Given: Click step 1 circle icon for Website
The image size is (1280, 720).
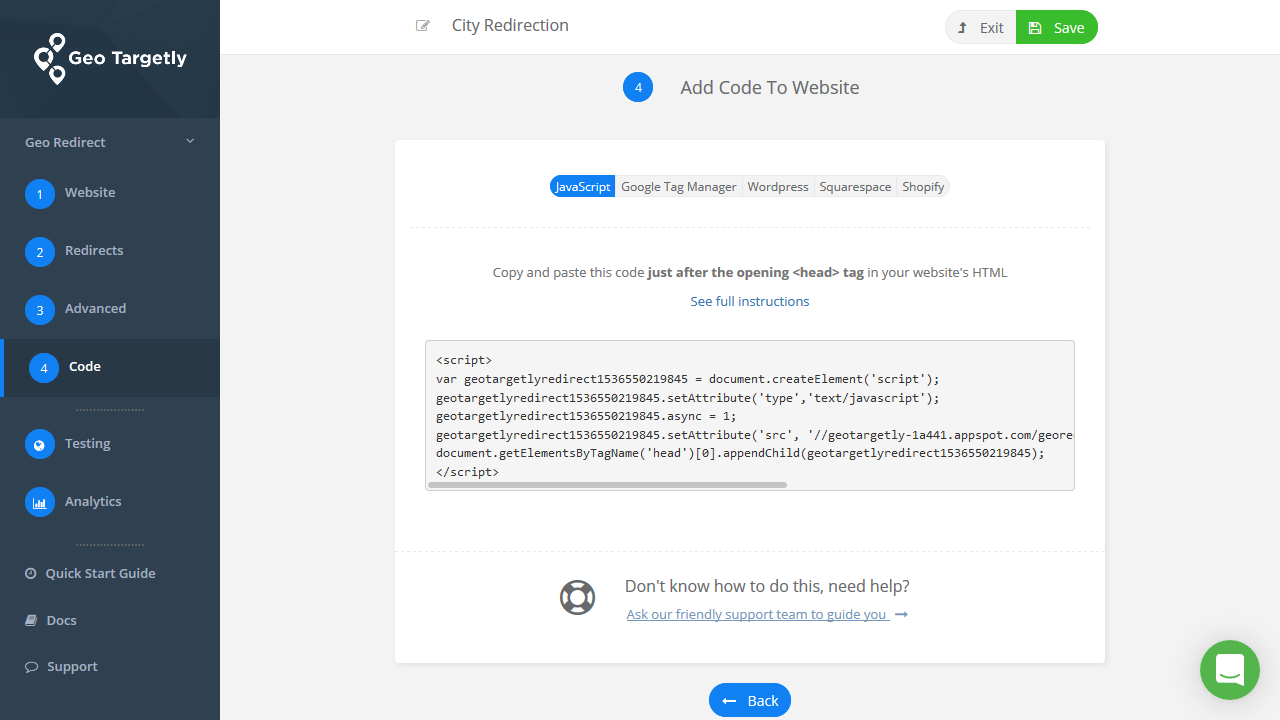Looking at the screenshot, I should pos(40,194).
